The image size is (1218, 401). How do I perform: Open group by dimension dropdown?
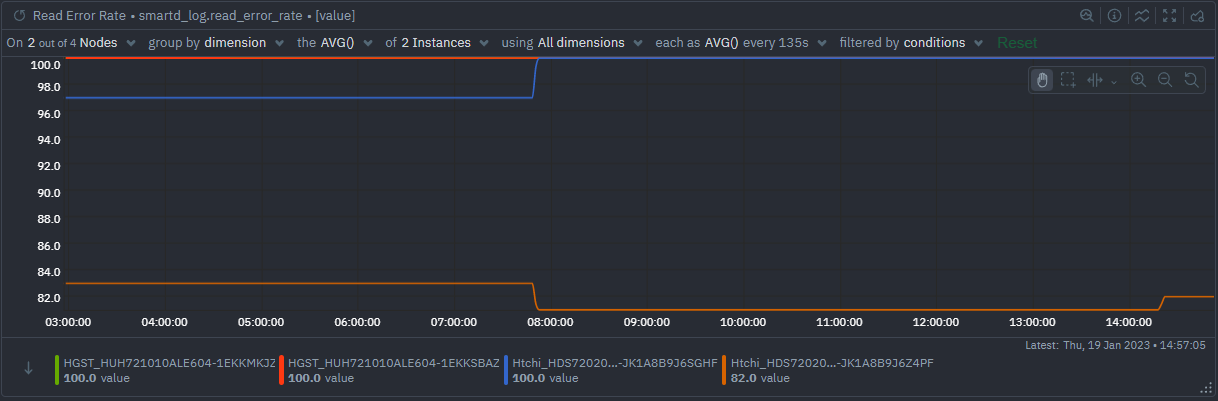(x=216, y=43)
